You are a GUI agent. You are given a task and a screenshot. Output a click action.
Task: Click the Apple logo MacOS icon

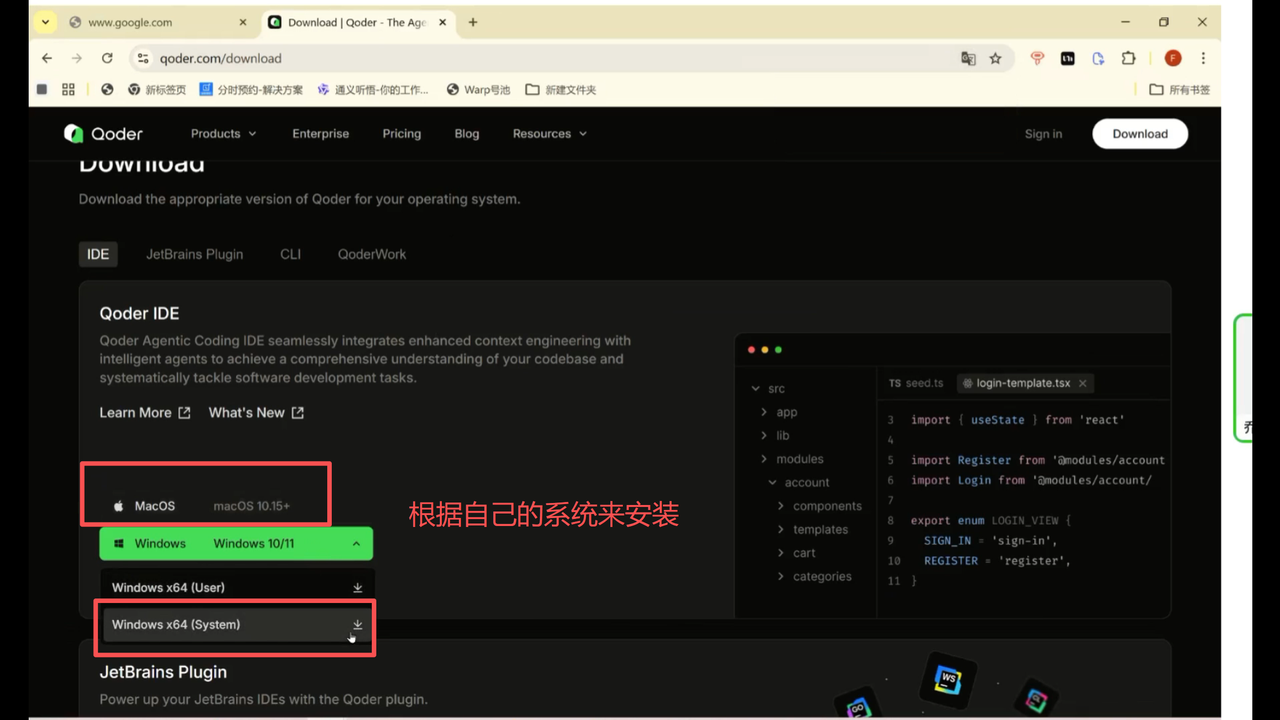point(118,506)
